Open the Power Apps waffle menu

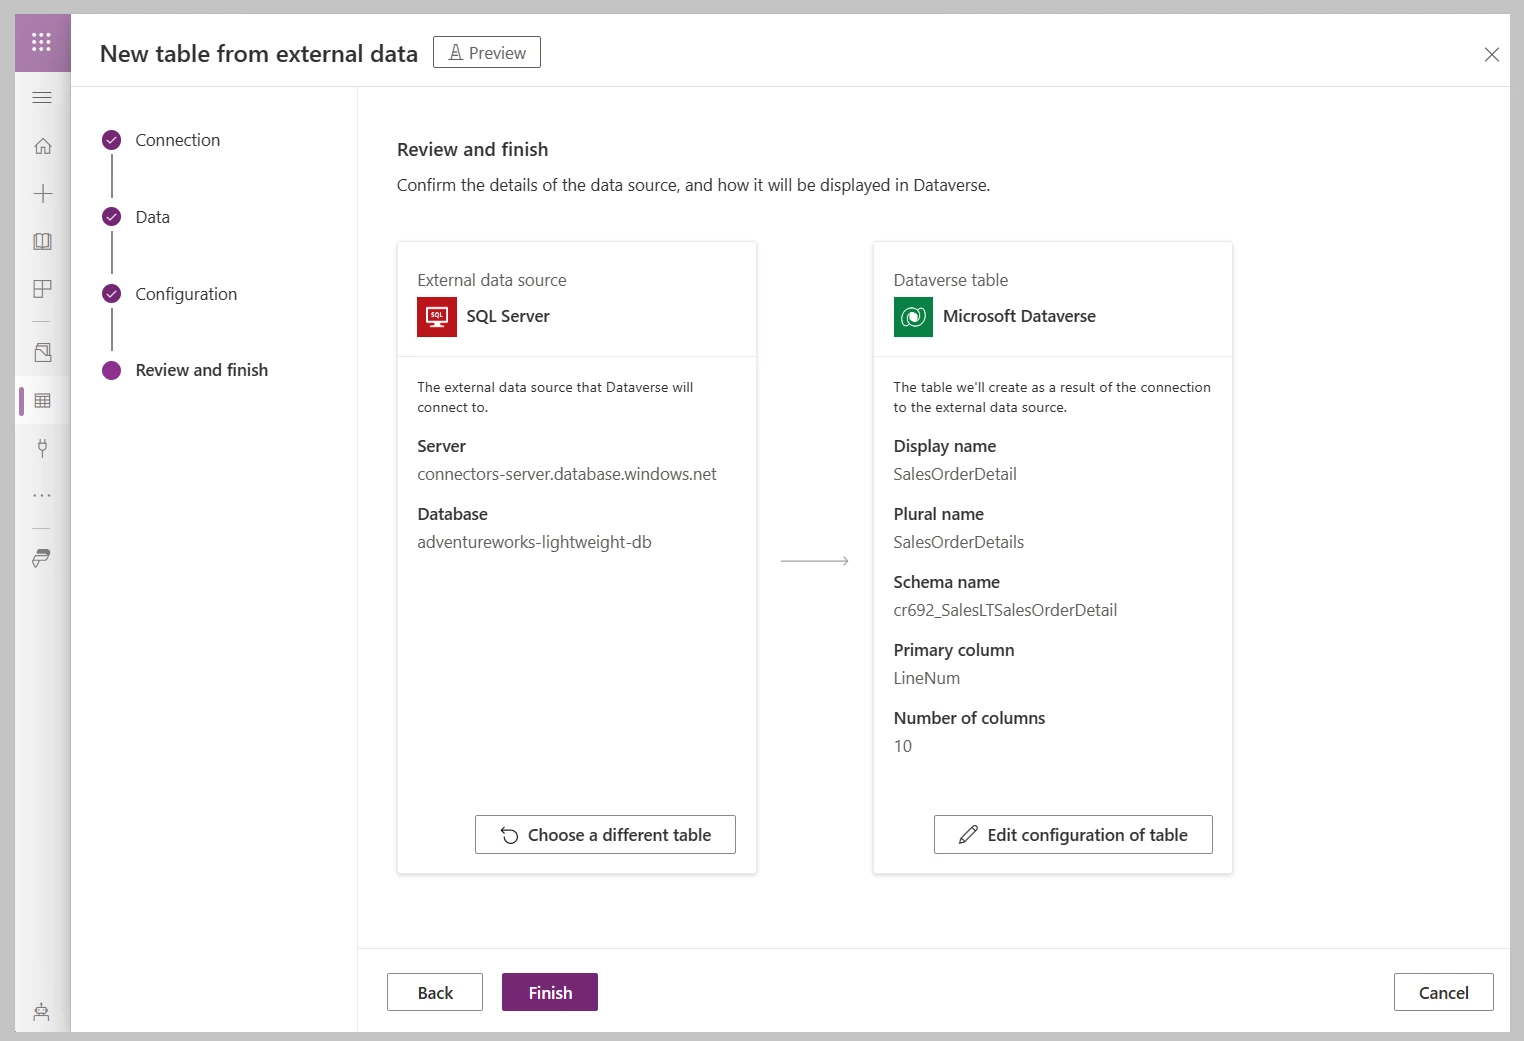(41, 42)
